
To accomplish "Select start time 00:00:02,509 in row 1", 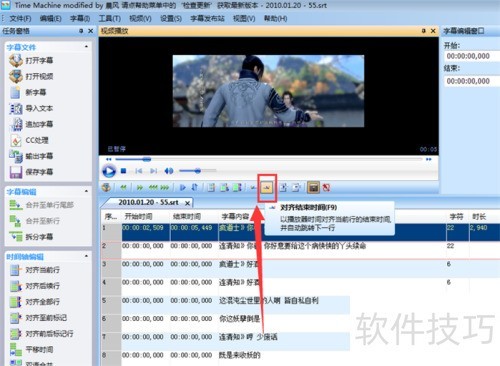I will (x=143, y=228).
